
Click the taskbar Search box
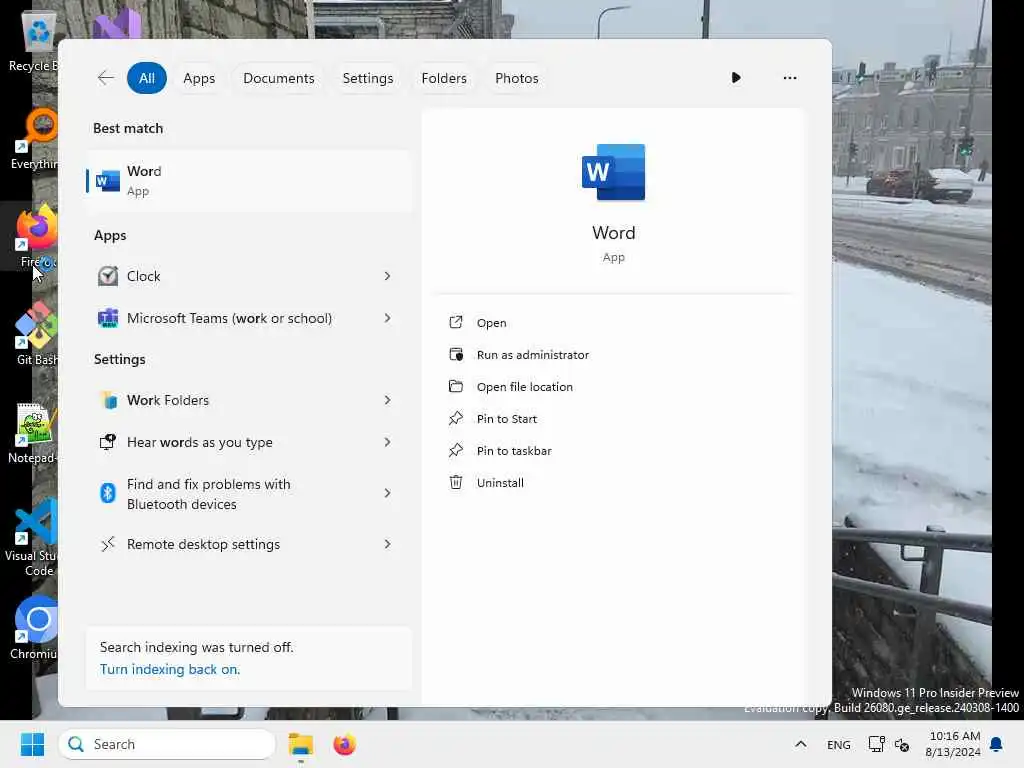pyautogui.click(x=167, y=744)
